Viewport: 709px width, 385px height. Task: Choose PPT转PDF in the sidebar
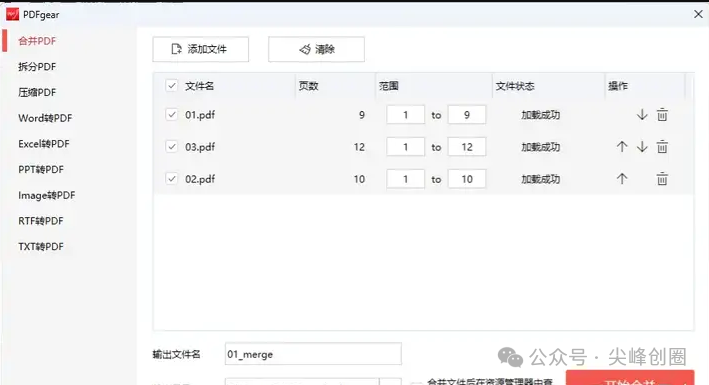[x=41, y=170]
